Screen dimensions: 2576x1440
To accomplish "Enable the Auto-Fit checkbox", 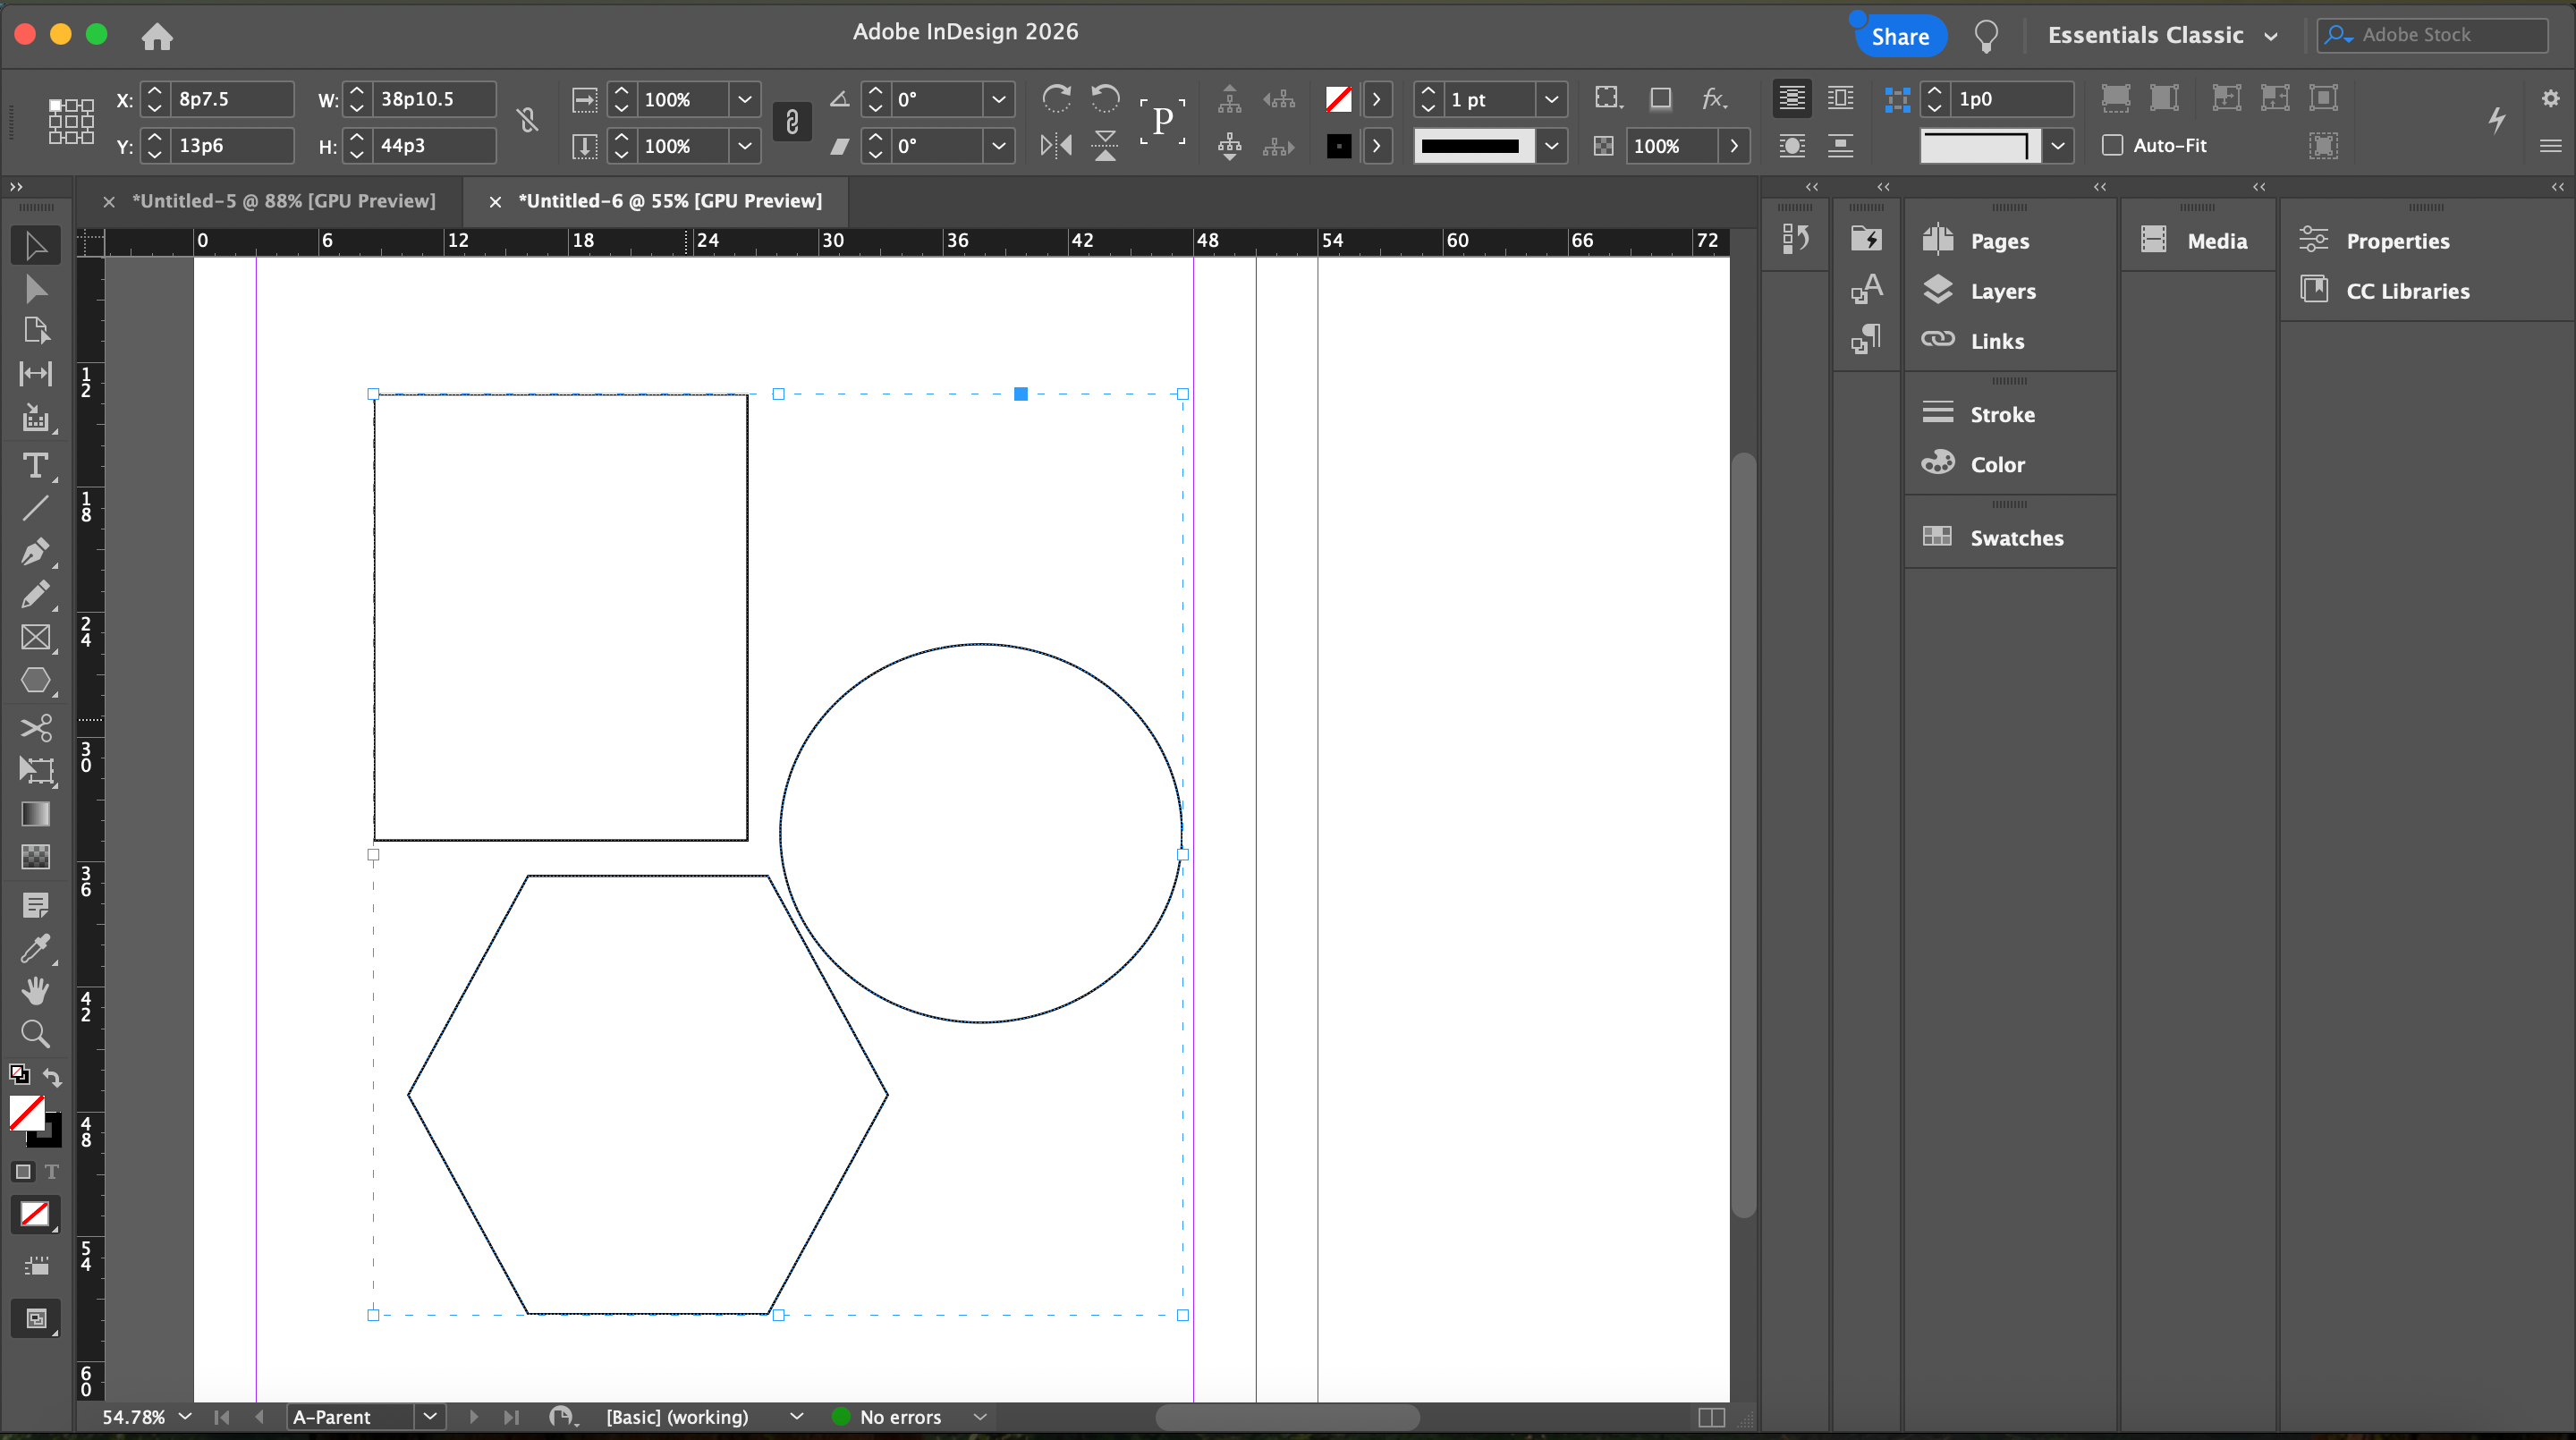I will (x=2112, y=145).
